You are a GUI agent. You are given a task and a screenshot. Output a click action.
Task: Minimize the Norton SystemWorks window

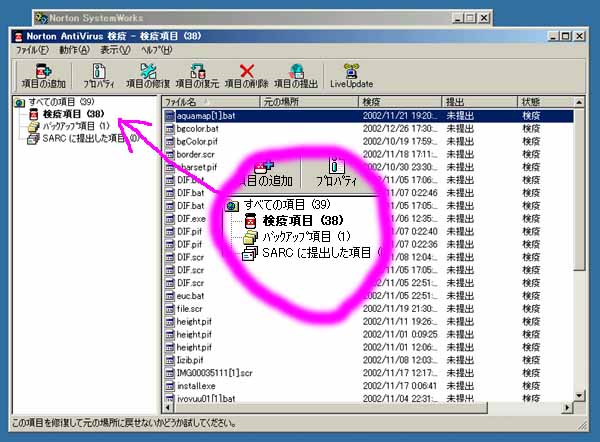tap(458, 18)
